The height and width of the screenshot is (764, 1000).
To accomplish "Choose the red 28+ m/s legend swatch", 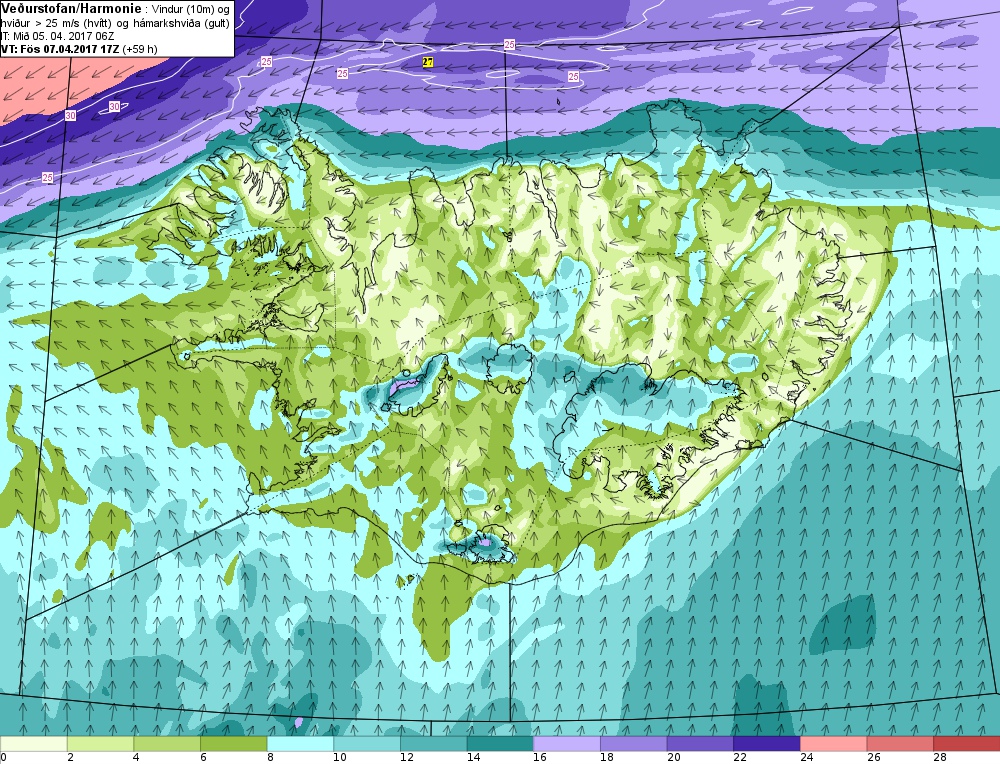I will pos(967,744).
